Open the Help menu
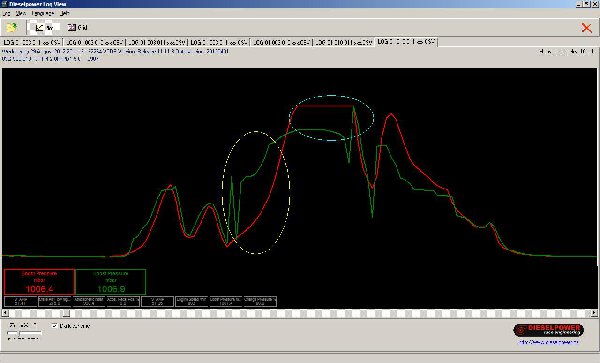The height and width of the screenshot is (363, 600). click(64, 13)
